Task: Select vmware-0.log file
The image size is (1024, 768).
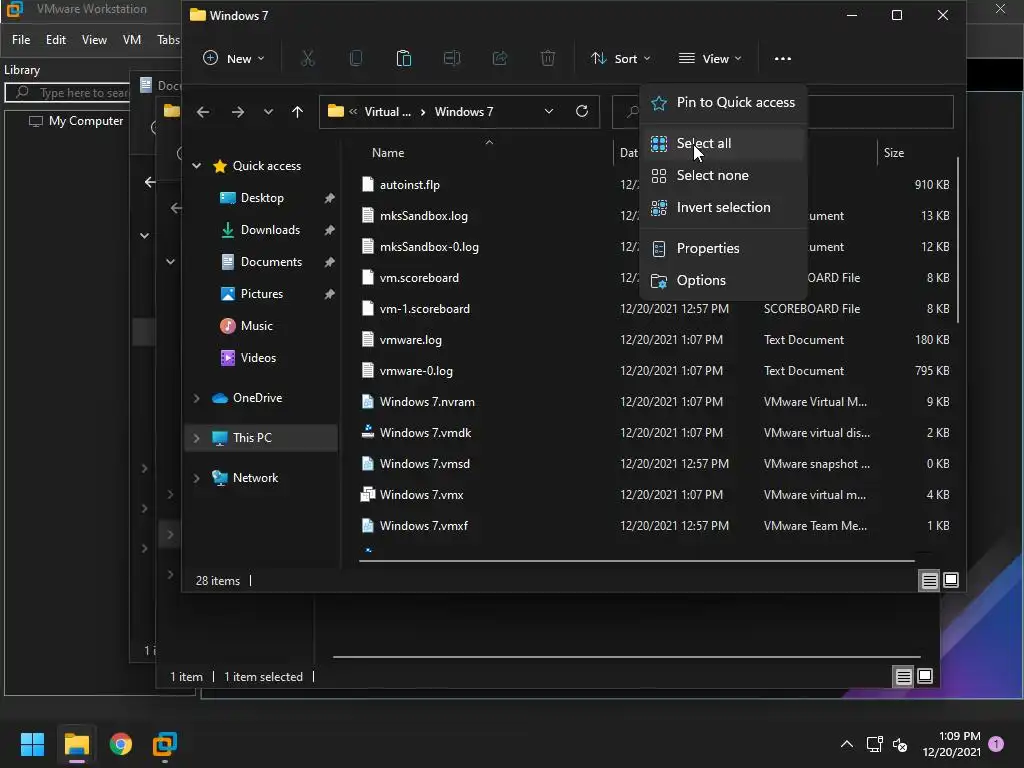Action: (x=416, y=371)
